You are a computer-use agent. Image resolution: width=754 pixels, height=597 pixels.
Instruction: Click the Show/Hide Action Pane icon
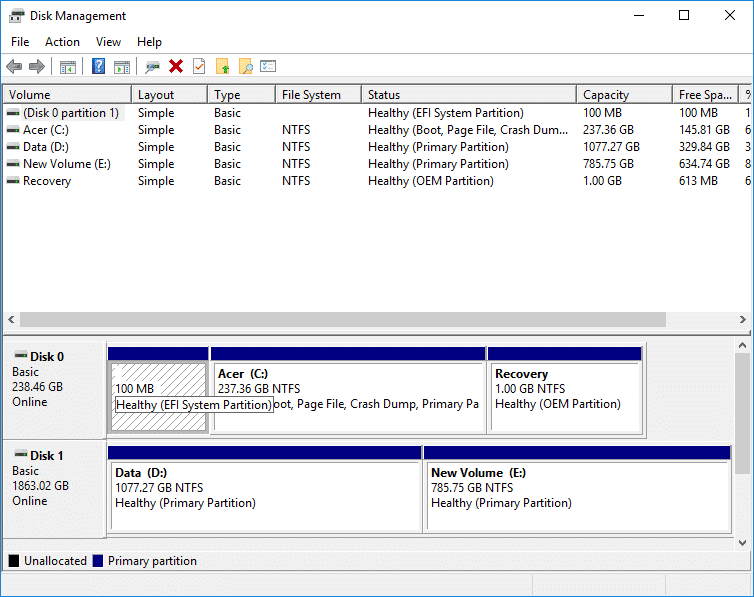point(122,67)
